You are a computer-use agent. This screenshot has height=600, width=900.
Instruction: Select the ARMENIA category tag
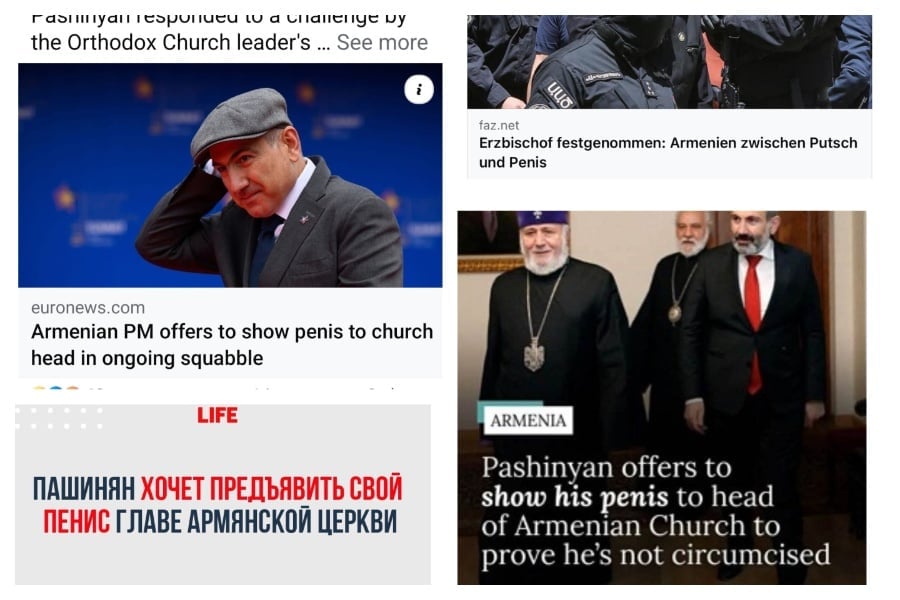click(x=528, y=420)
